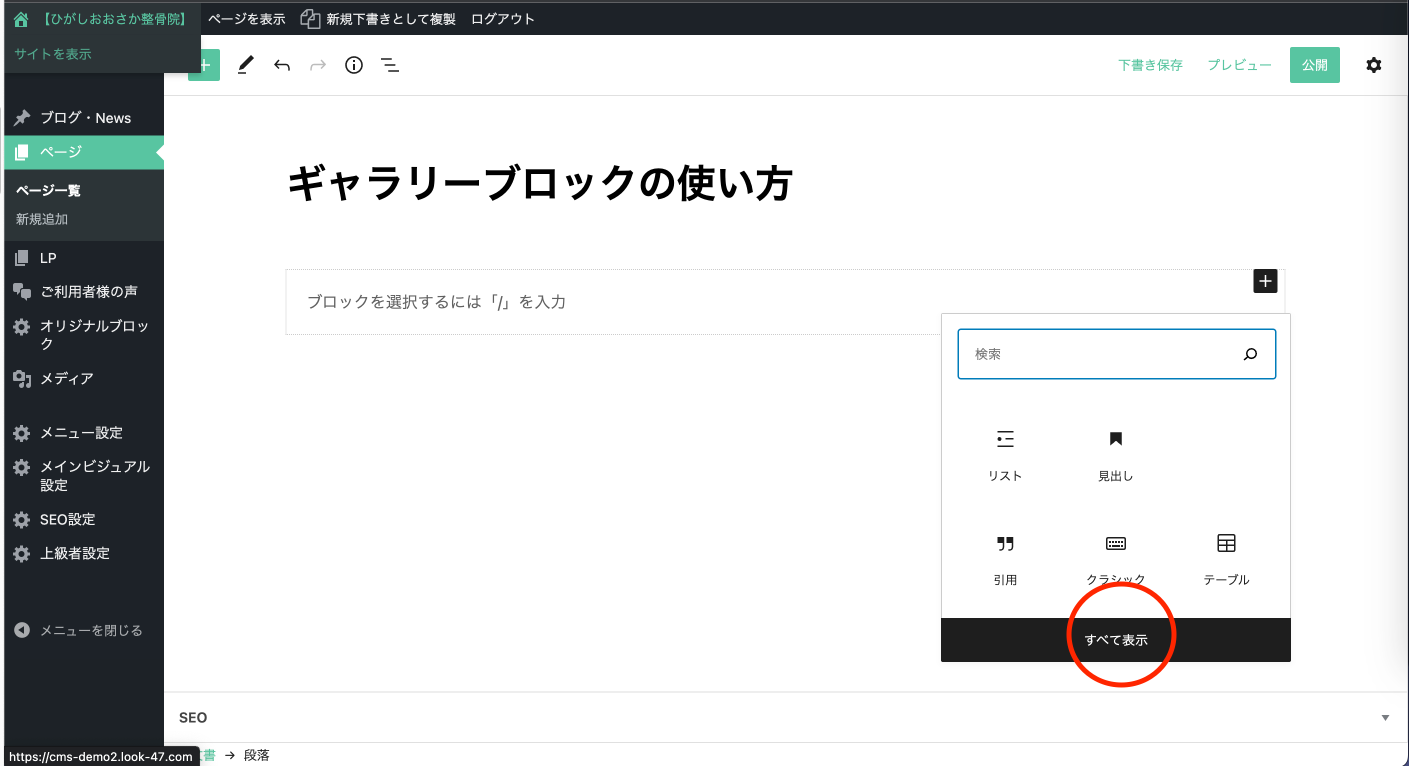The image size is (1409, 766).
Task: Insert the 見出し heading block
Action: click(x=1115, y=453)
